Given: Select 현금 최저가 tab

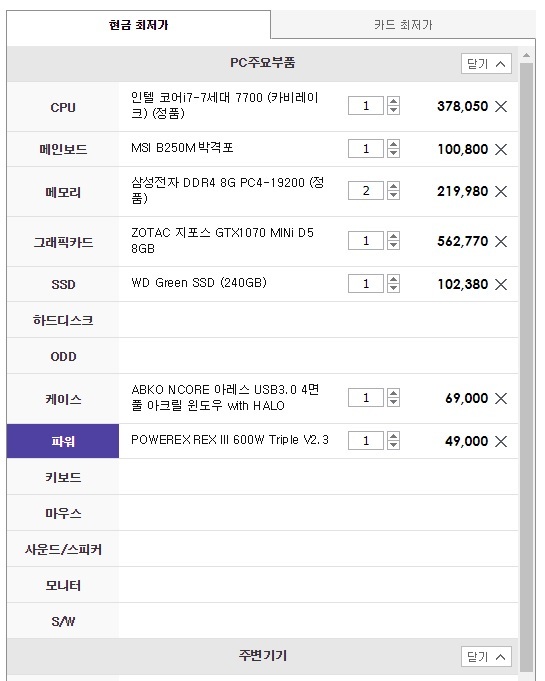Looking at the screenshot, I should pos(139,25).
